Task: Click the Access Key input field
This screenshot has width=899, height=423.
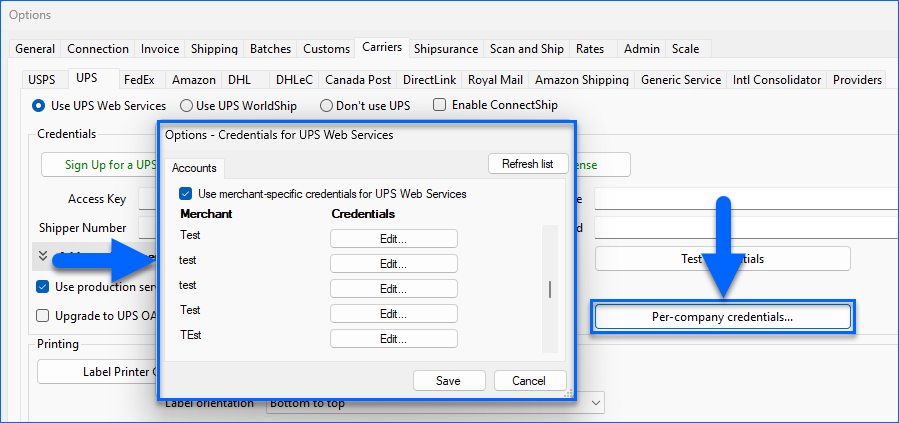Action: tap(148, 199)
